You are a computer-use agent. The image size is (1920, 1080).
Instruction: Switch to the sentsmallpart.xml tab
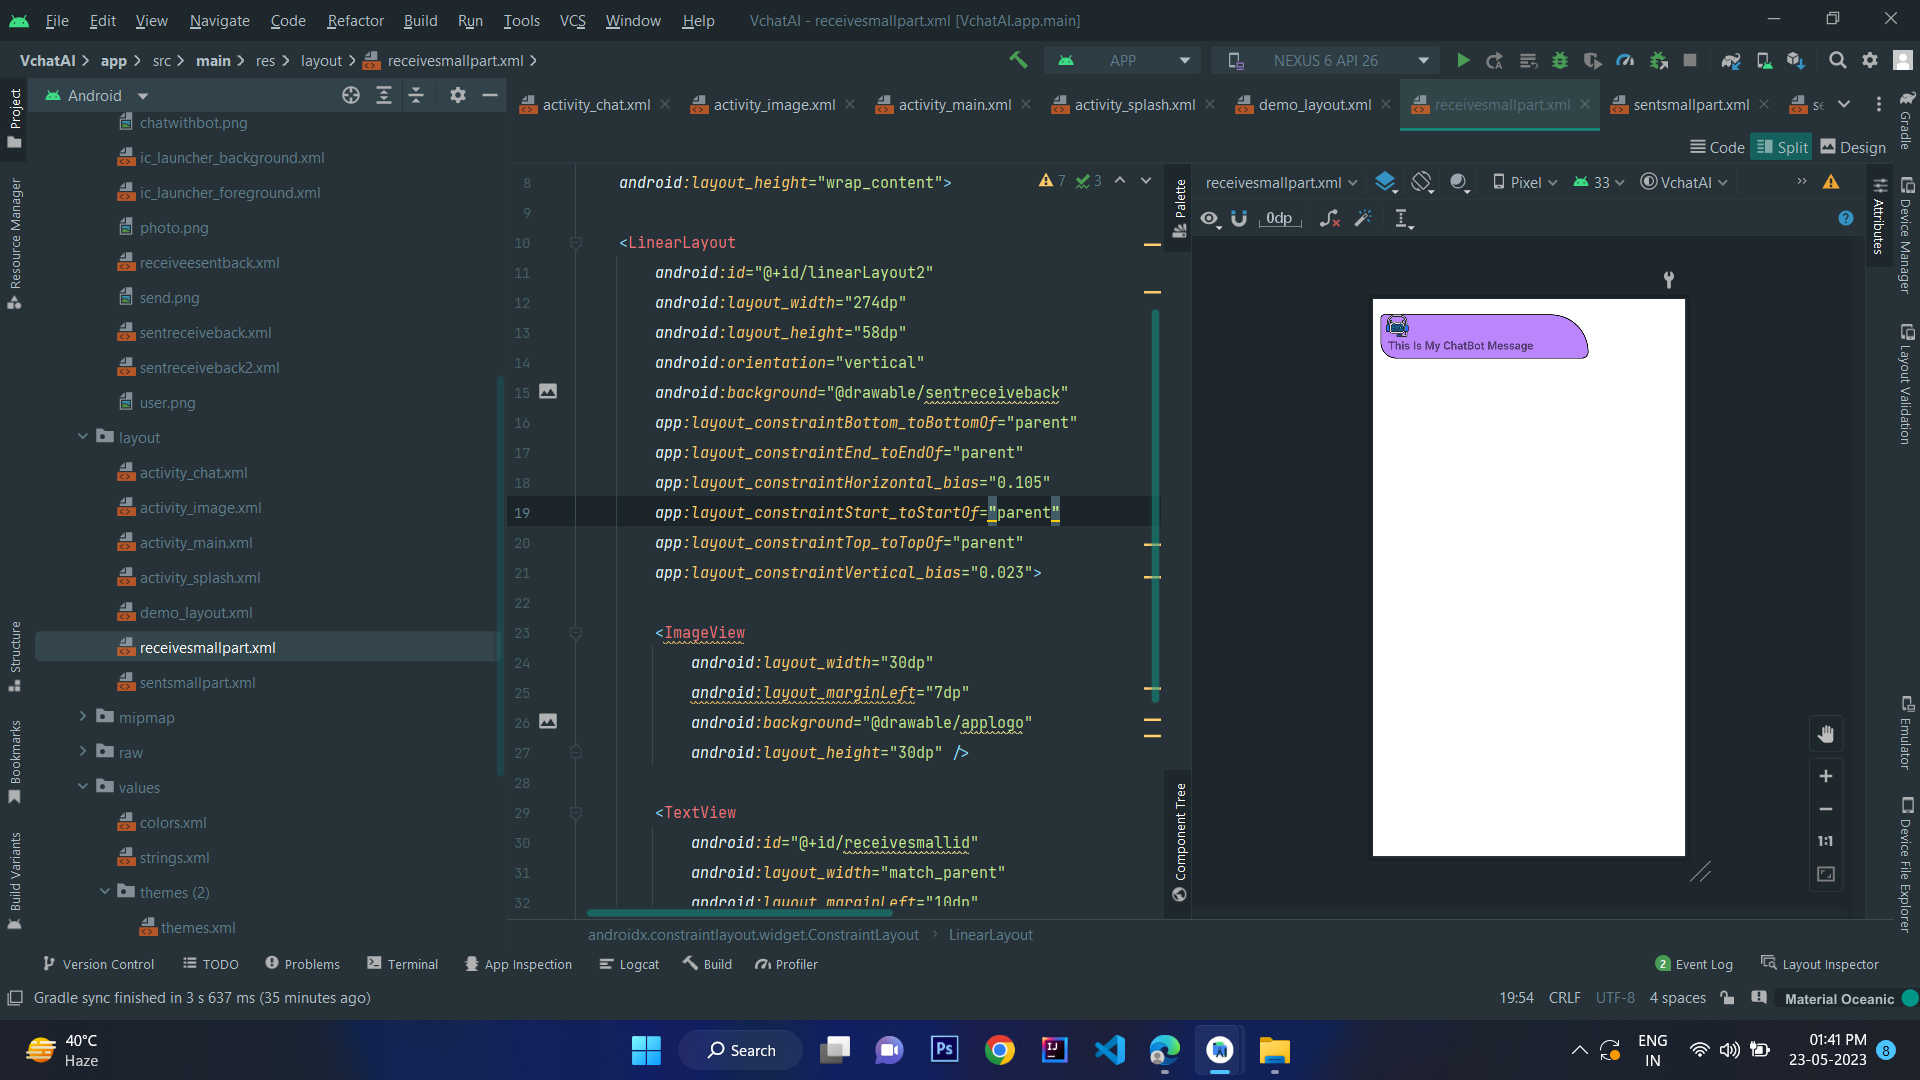1690,104
